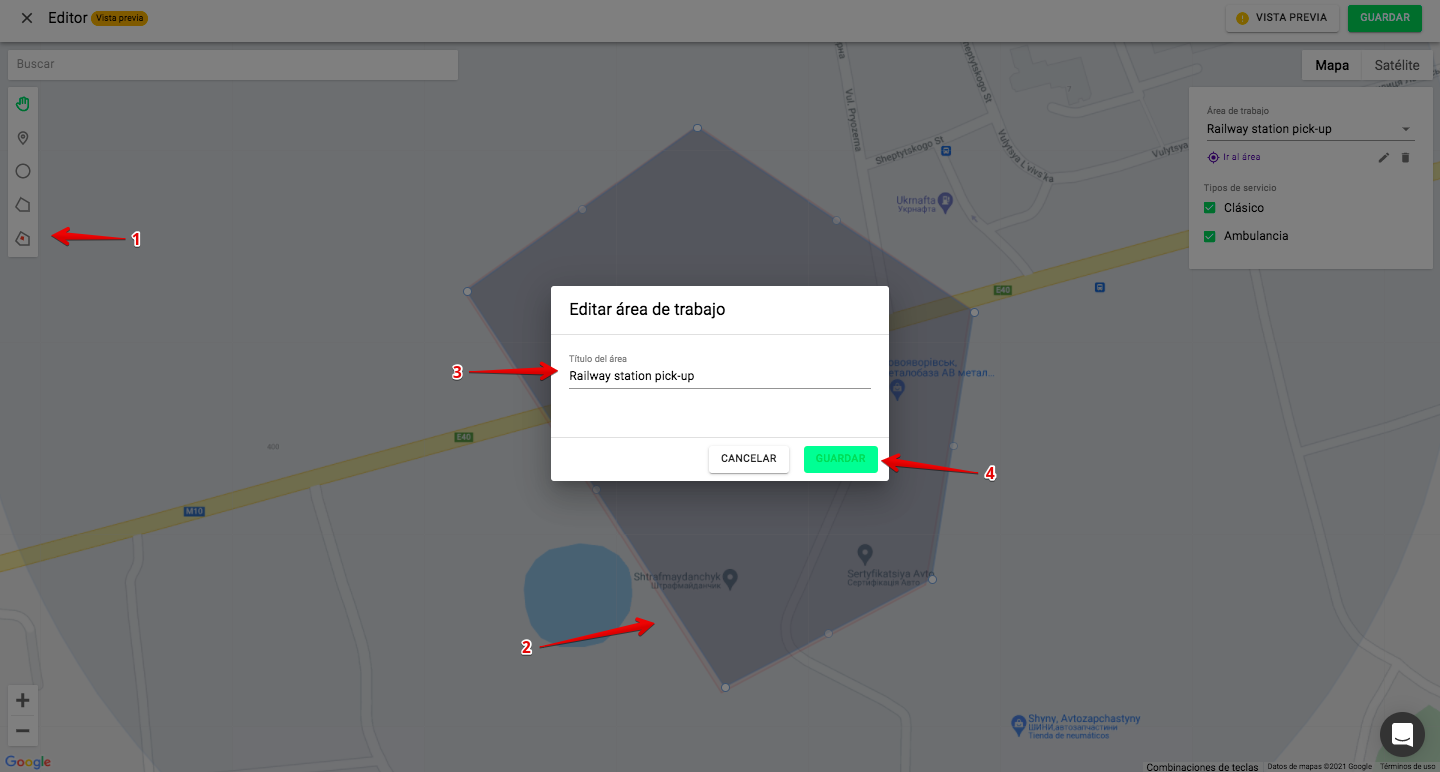Uncheck the Clásico service type
The image size is (1440, 772).
(1209, 208)
